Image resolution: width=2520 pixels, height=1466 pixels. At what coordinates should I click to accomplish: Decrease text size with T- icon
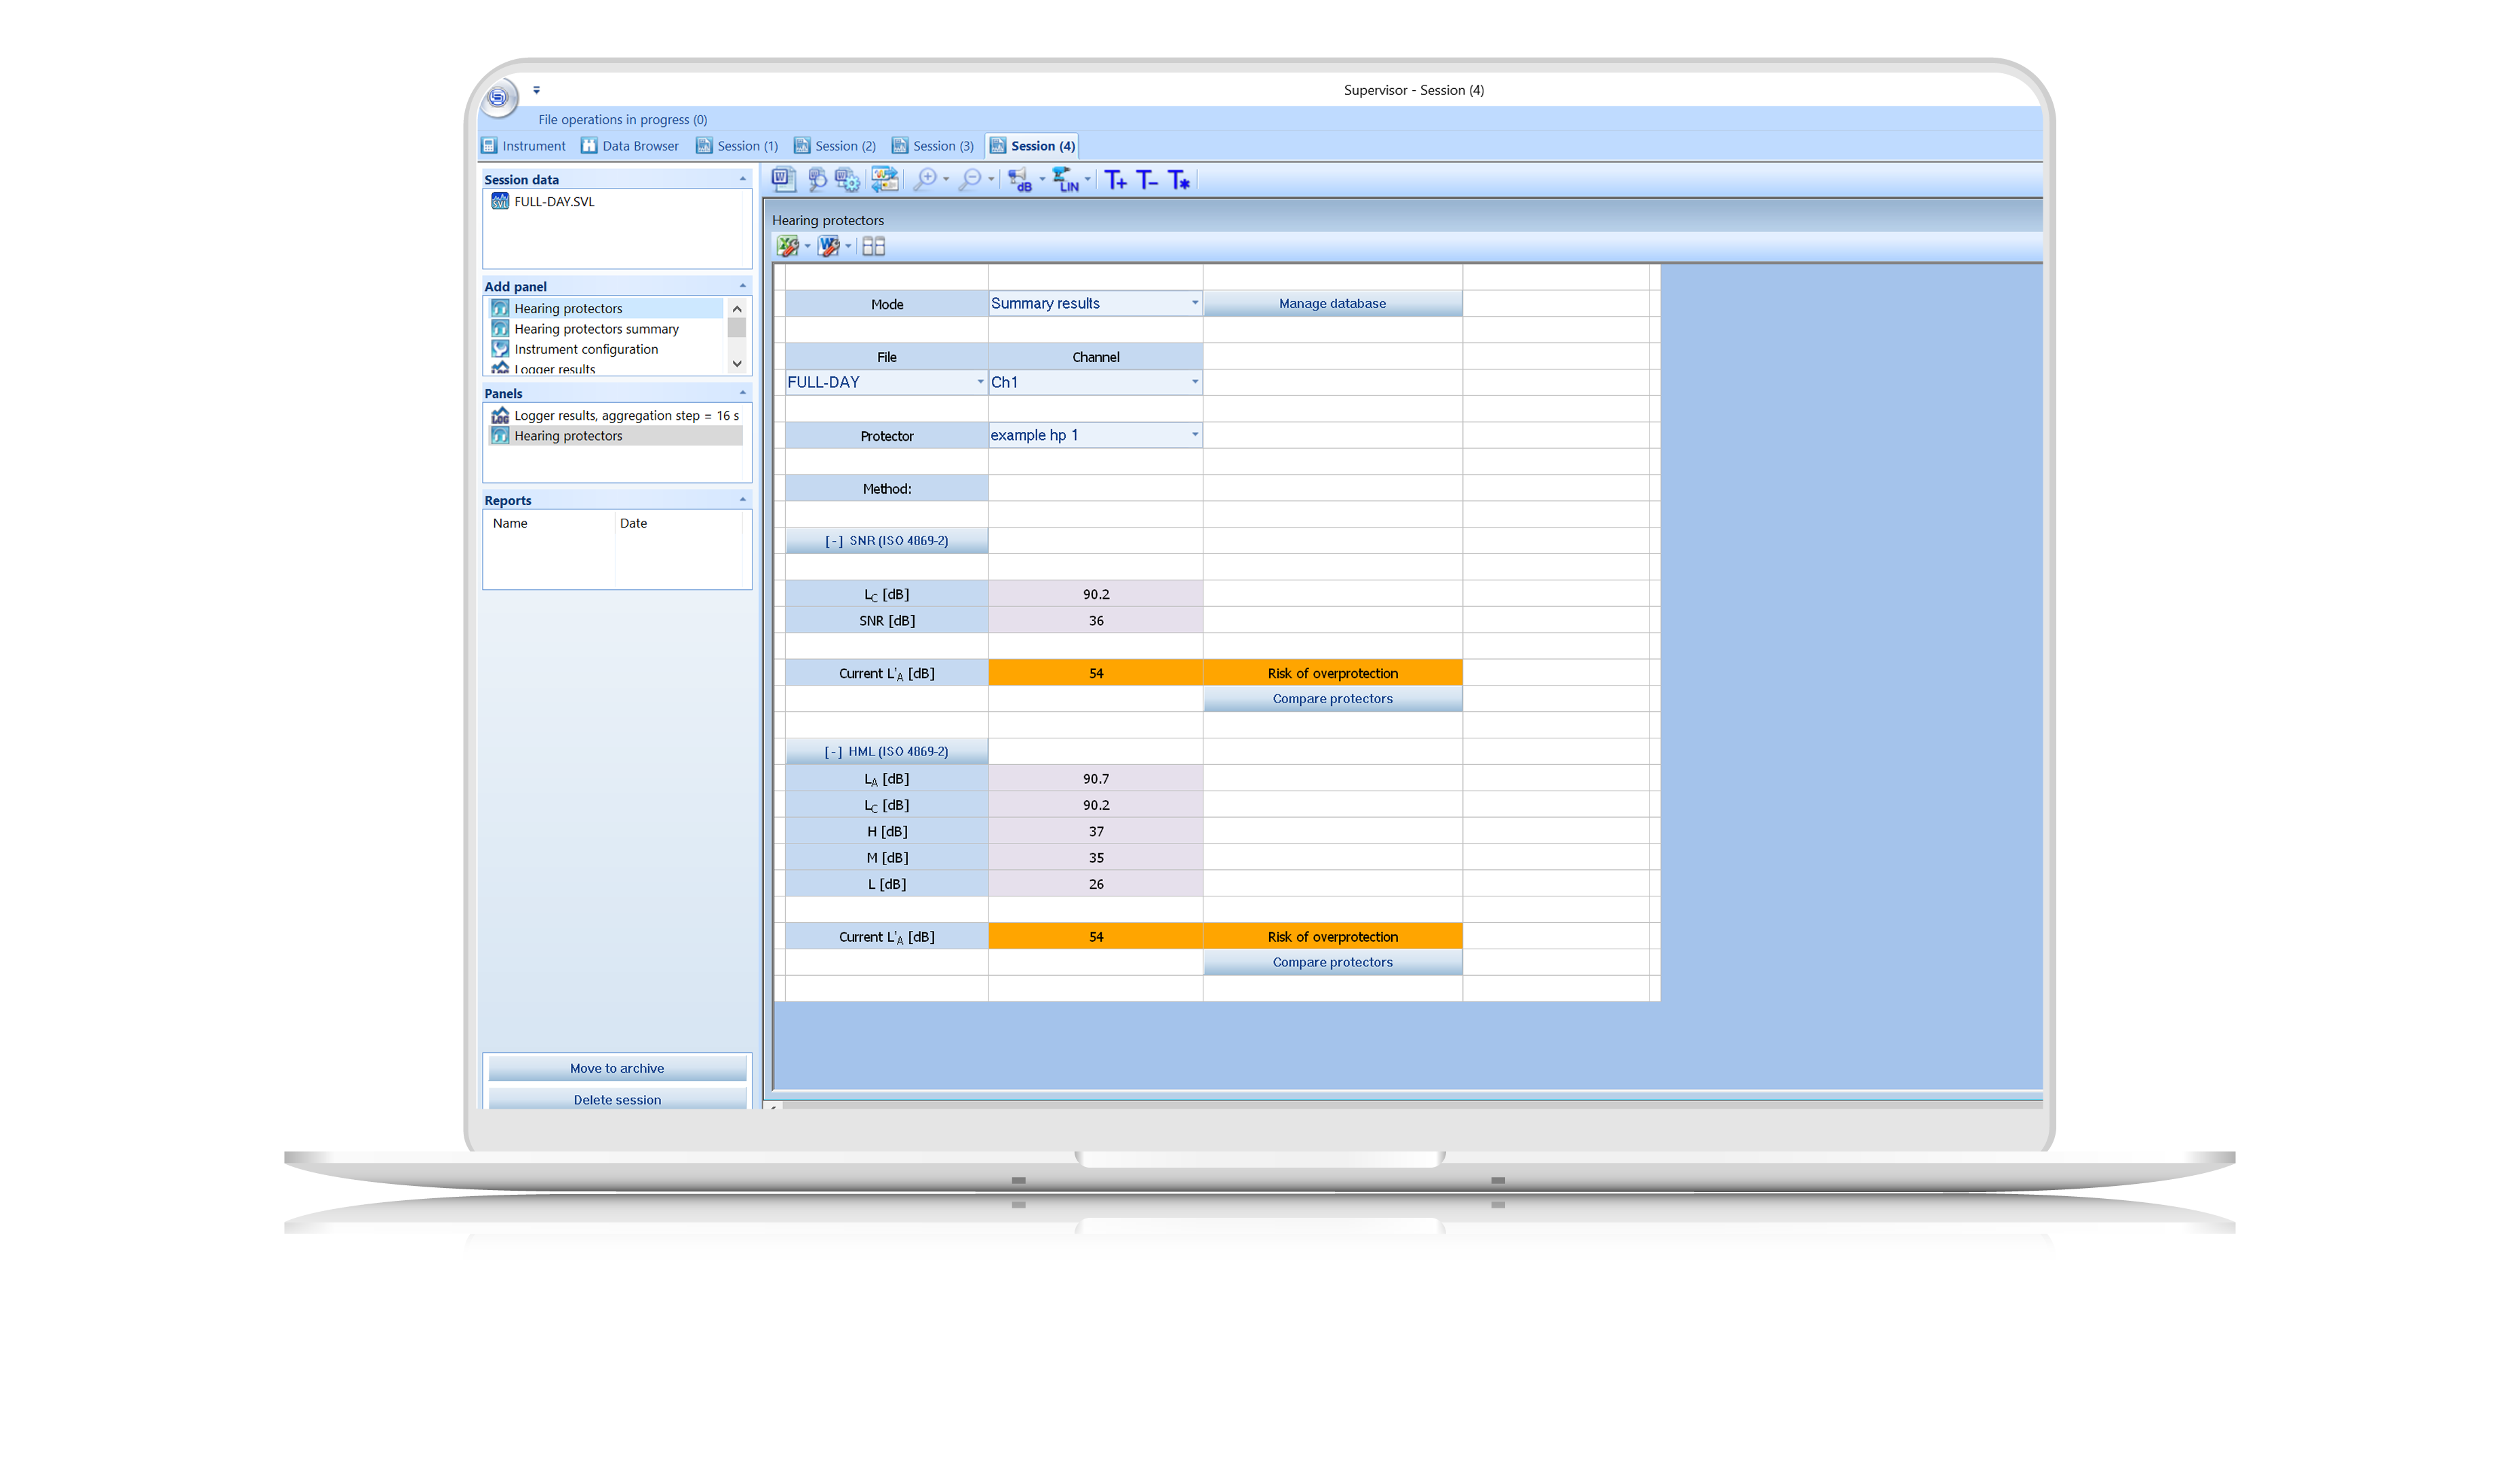click(1147, 180)
